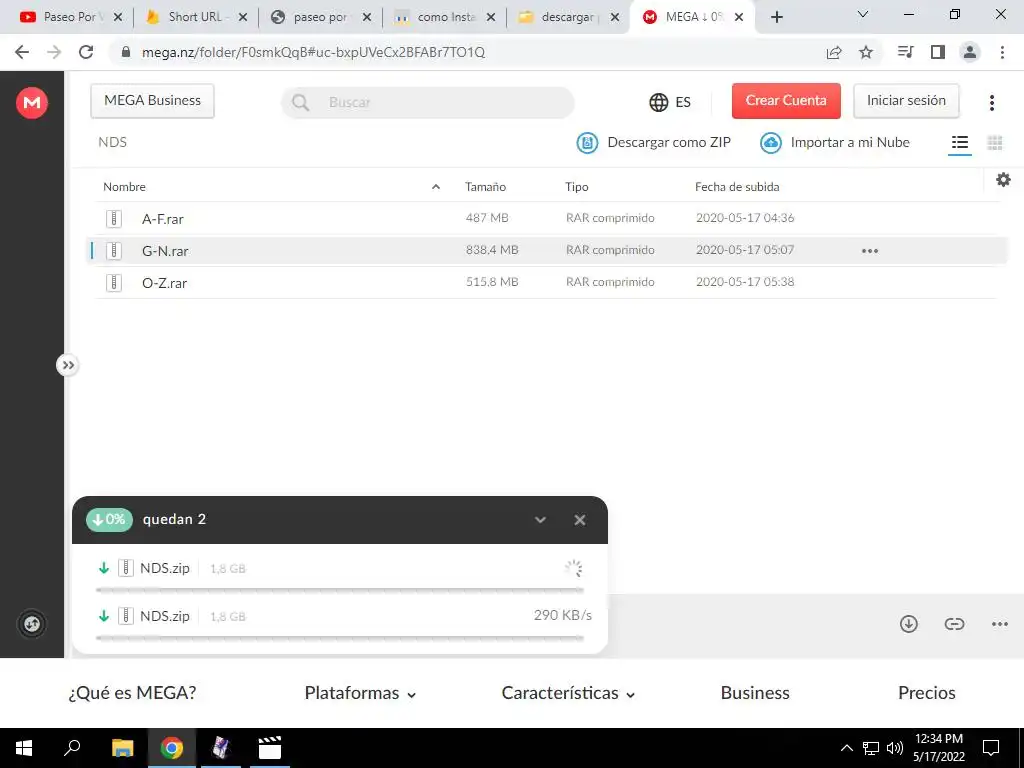This screenshot has width=1024, height=768.
Task: Click first NDS.zip progress bar
Action: [340, 590]
